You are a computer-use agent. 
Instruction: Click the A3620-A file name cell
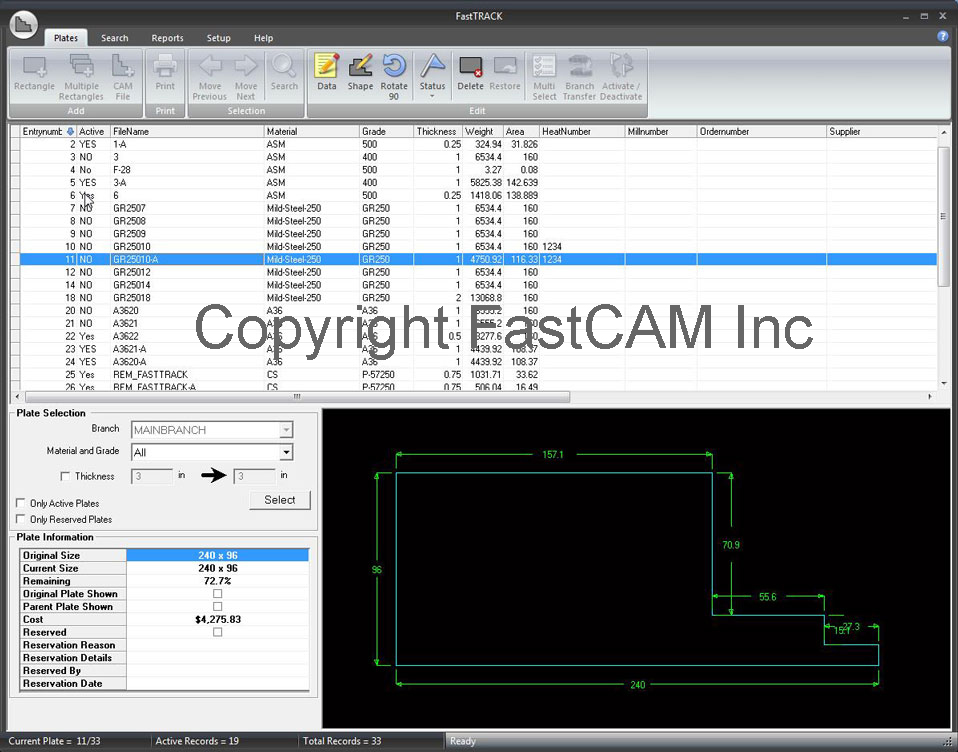[x=187, y=362]
